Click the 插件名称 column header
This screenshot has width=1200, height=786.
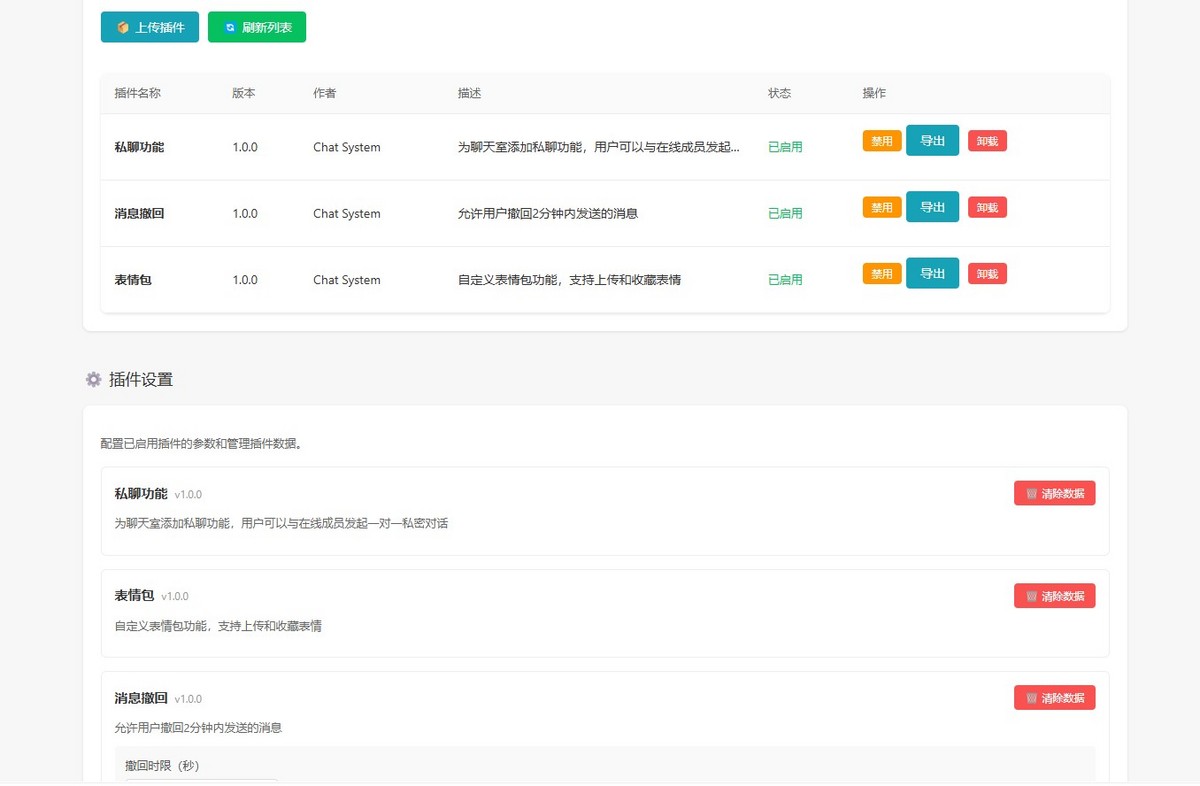[x=139, y=93]
